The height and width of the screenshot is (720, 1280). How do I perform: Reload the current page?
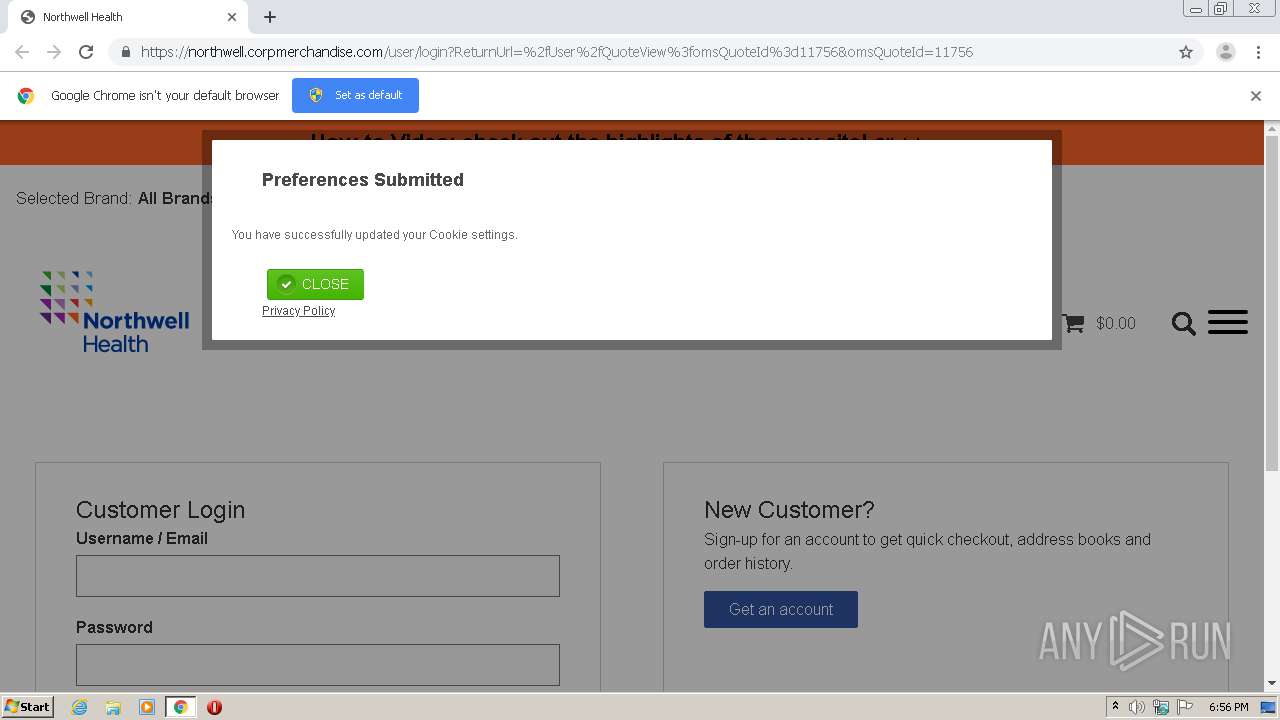pos(86,52)
